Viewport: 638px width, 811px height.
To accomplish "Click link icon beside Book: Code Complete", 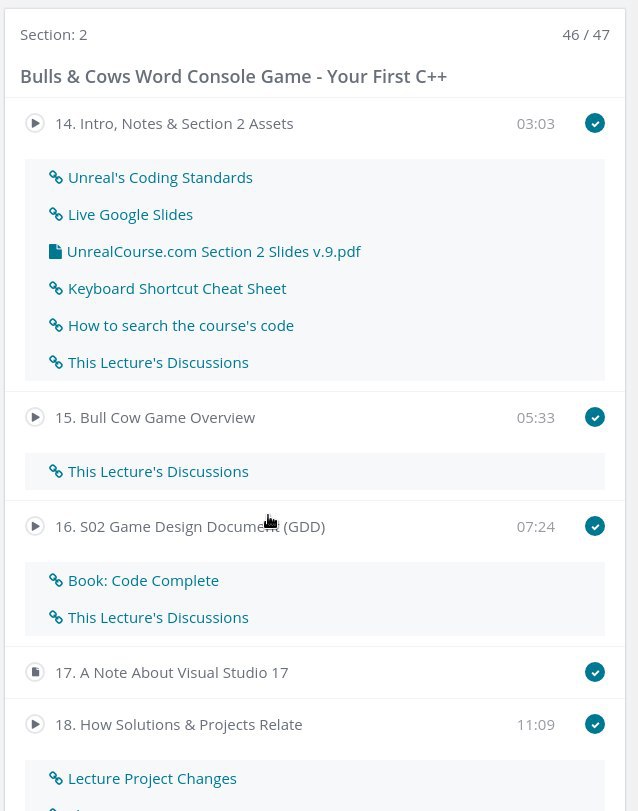I will pyautogui.click(x=56, y=580).
